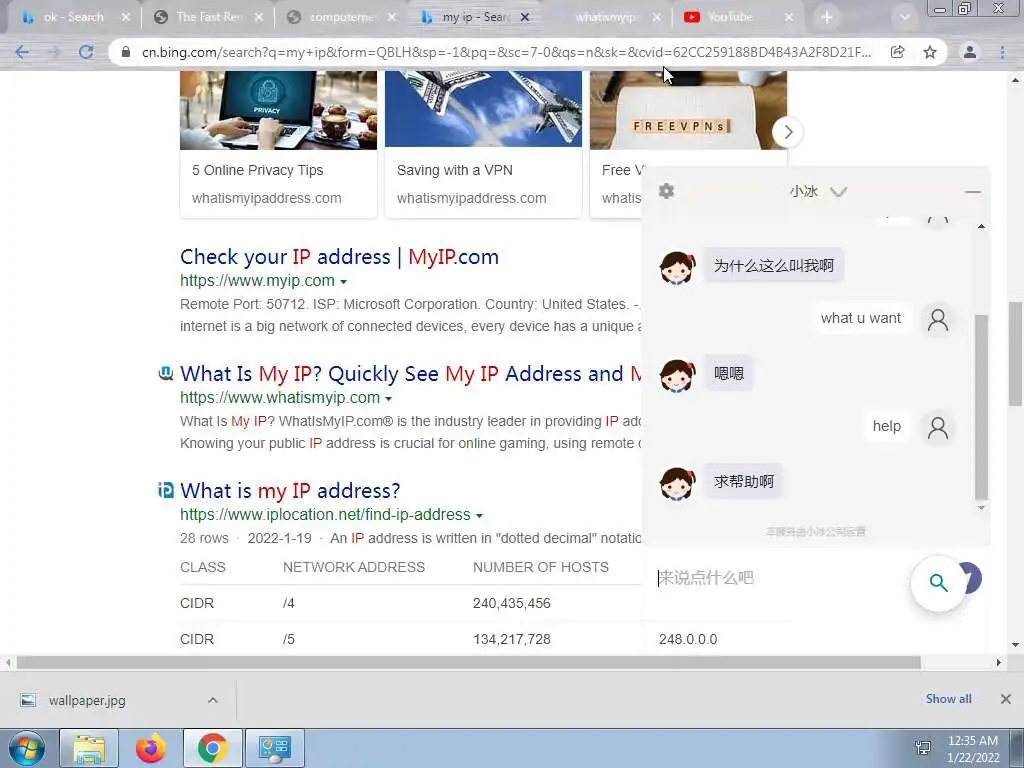Click the magnifier search button in chat
Screen dimensions: 1024x768
(x=938, y=583)
